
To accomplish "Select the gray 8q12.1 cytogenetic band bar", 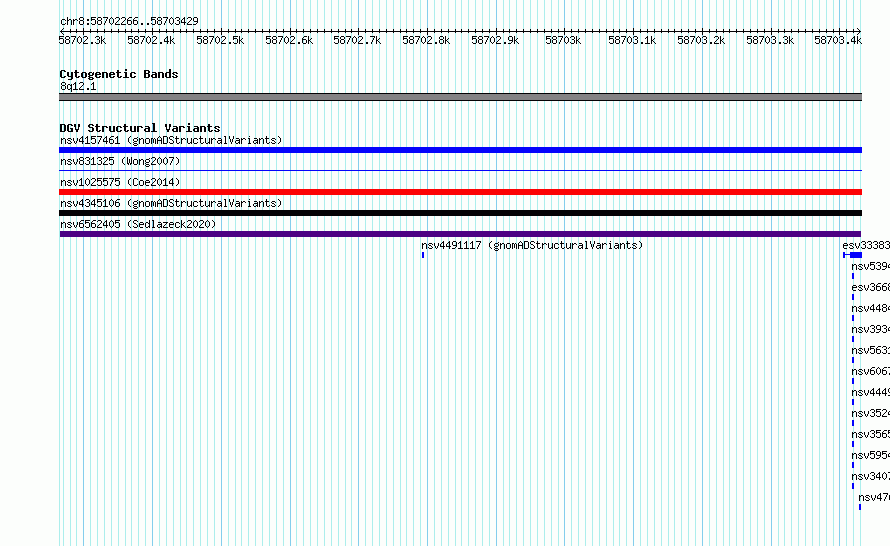I will coord(460,97).
